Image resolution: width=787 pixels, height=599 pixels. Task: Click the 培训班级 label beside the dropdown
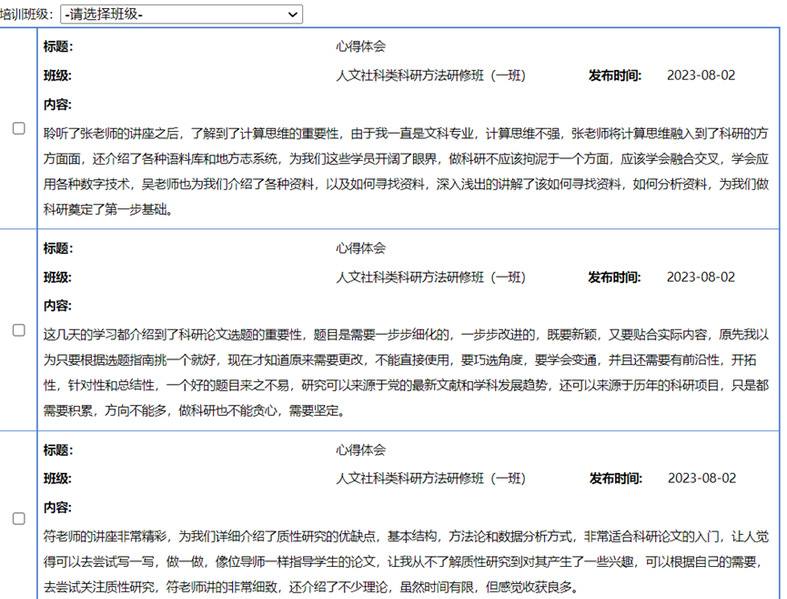click(x=28, y=15)
